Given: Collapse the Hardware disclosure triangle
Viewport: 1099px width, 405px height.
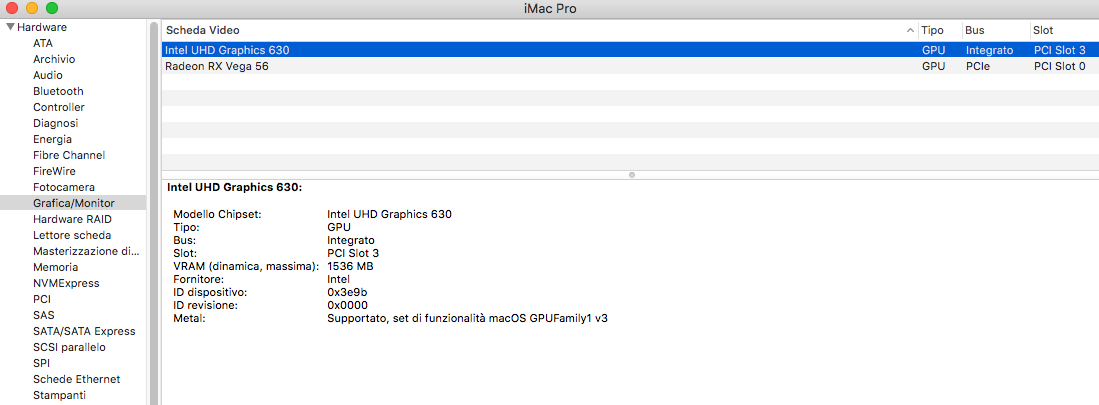Looking at the screenshot, I should 11,27.
